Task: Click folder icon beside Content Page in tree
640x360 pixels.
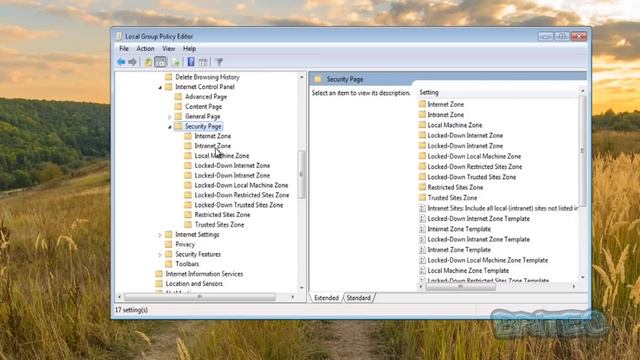Action: coord(178,106)
